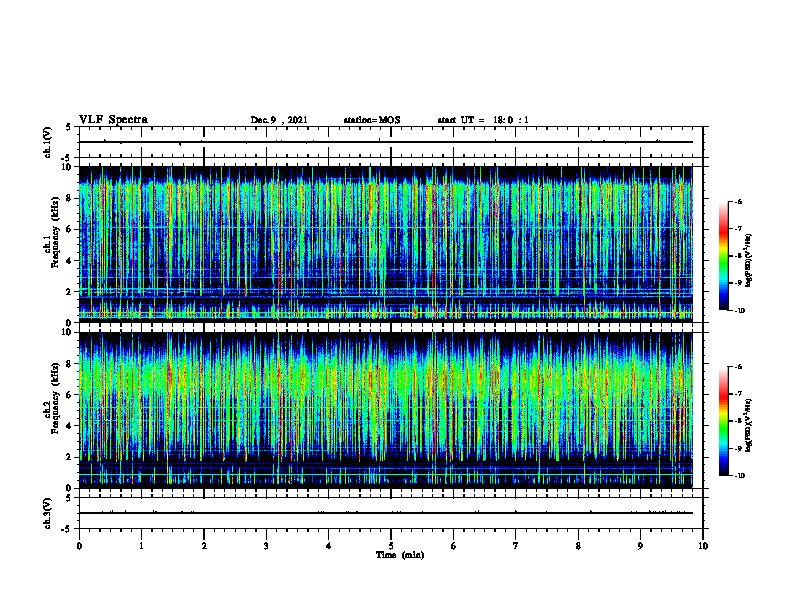
Task: Click x-axis tick label "0" on time axis
Action: tap(79, 546)
